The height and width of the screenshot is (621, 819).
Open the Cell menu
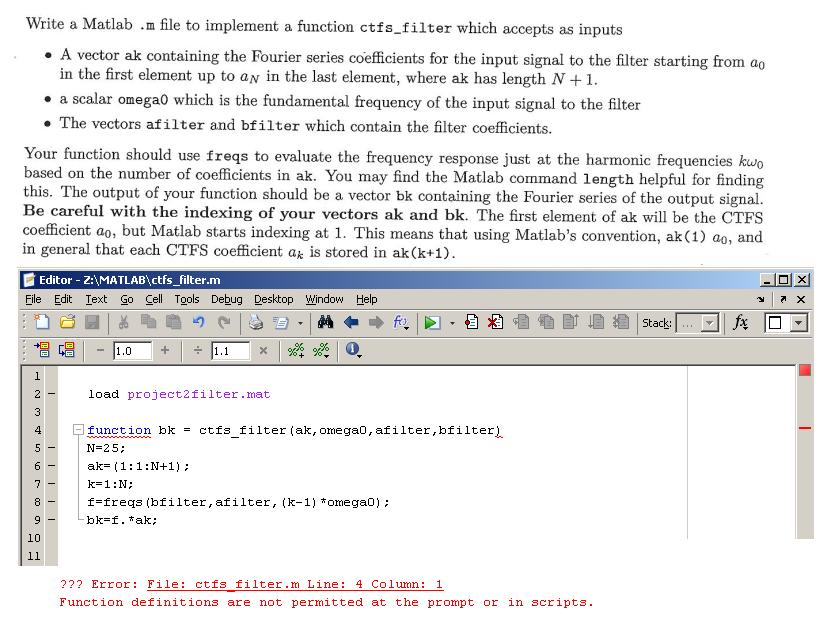coord(154,299)
